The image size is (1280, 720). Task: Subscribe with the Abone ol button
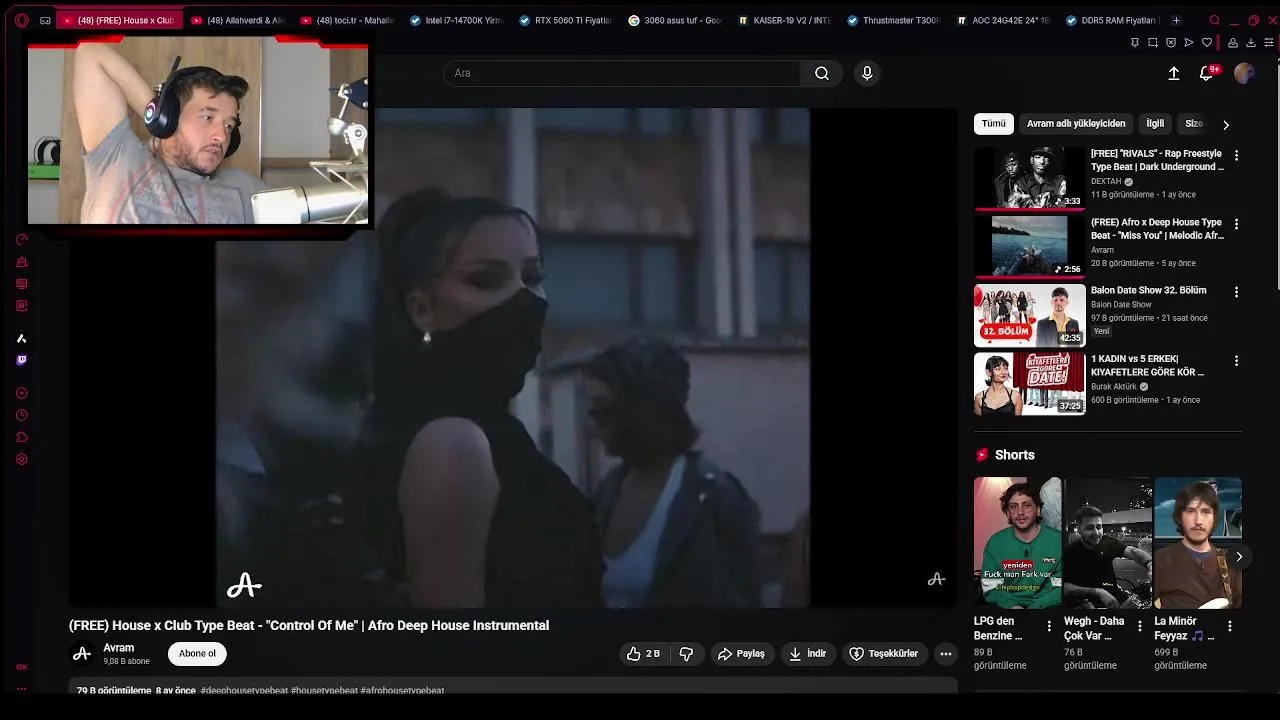(197, 653)
